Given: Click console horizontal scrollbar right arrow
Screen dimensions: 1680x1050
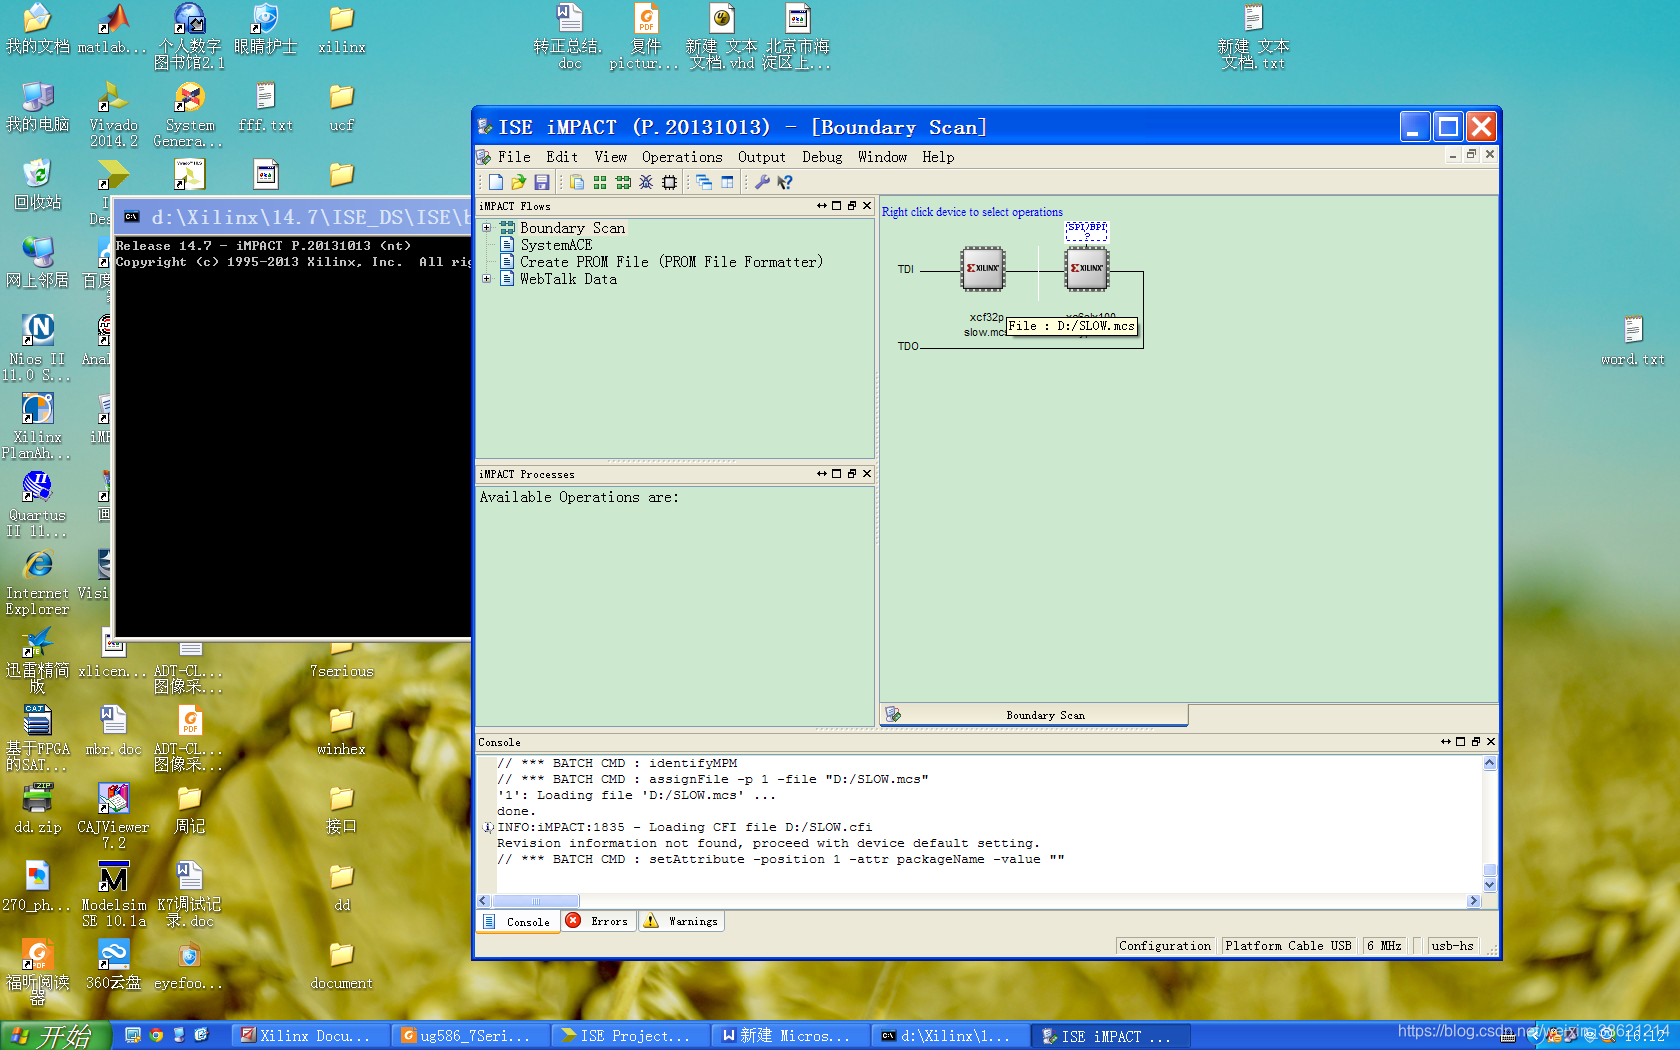Looking at the screenshot, I should (1473, 901).
